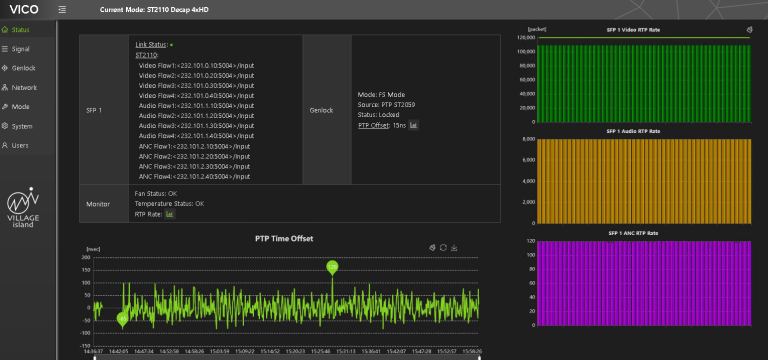Click Temperature Status: OK text
768x360 pixels.
click(169, 204)
